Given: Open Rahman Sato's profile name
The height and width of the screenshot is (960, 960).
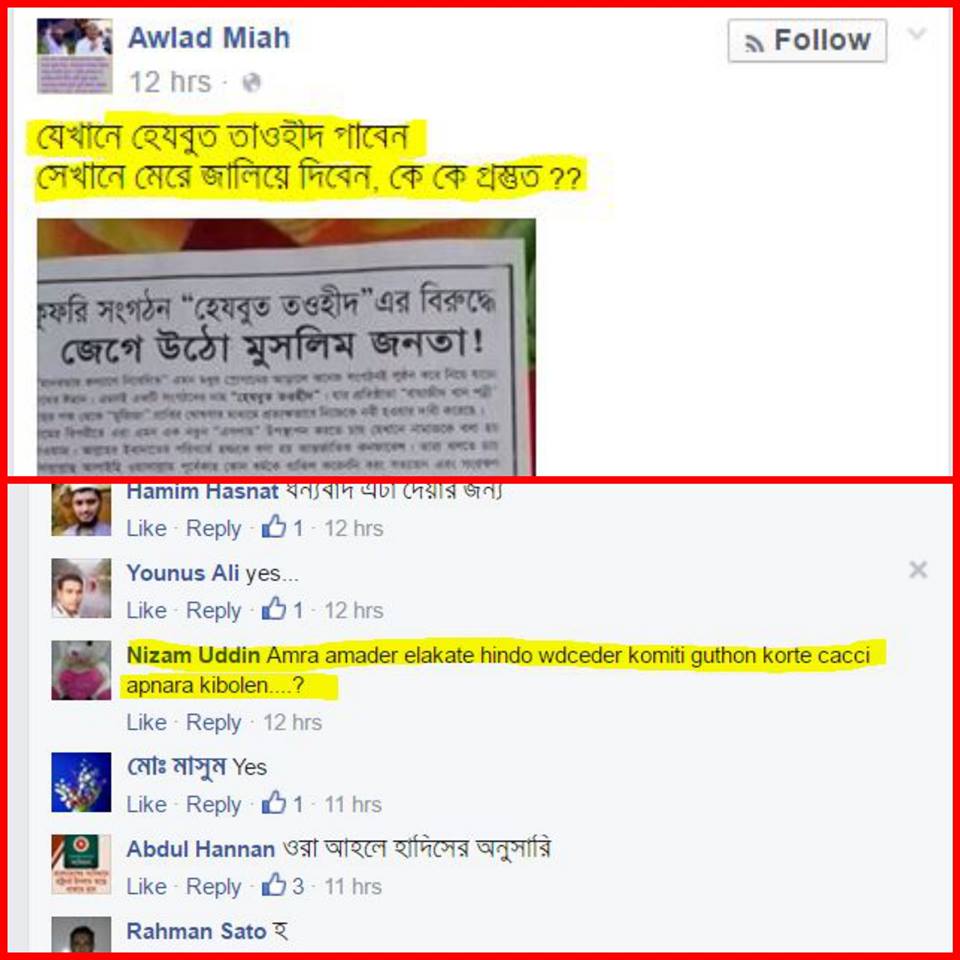Looking at the screenshot, I should click(x=196, y=931).
